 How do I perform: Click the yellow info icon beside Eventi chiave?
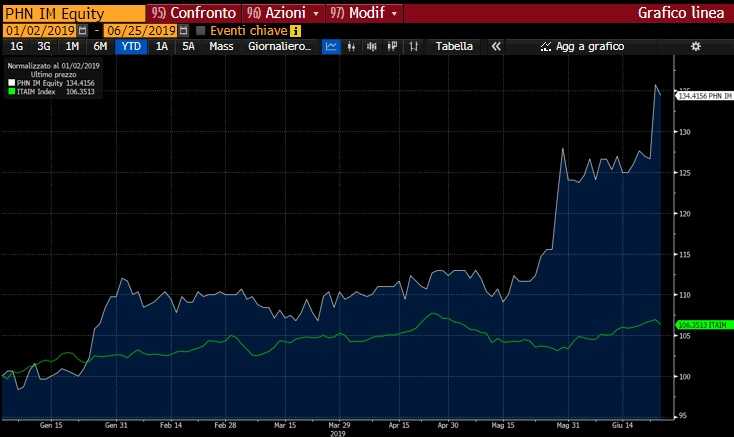point(295,31)
